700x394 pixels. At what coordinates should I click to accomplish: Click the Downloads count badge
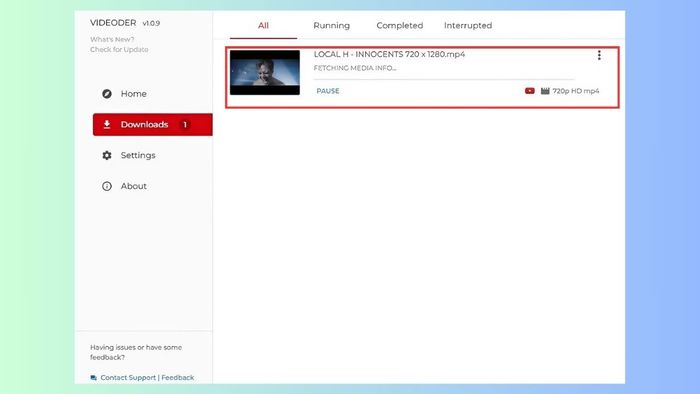tap(185, 124)
